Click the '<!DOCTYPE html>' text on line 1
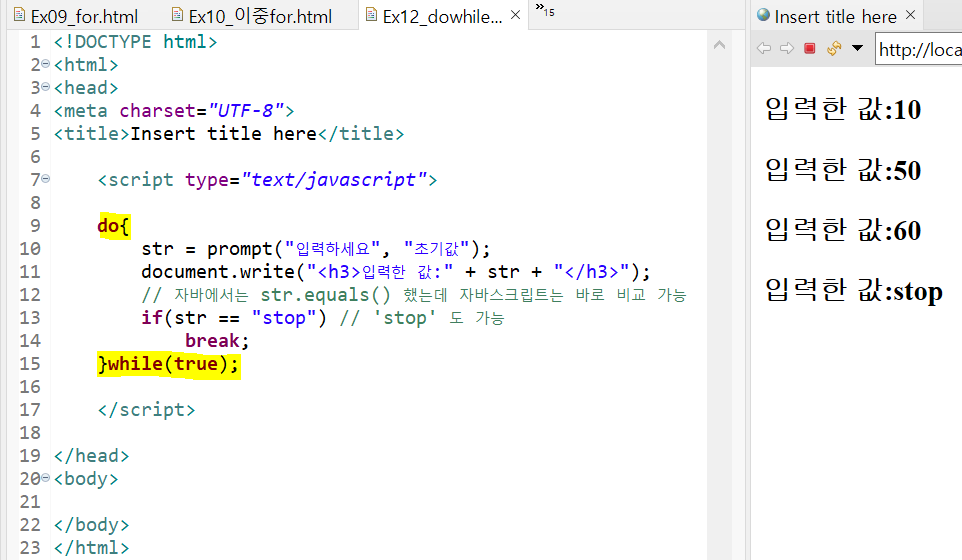The height and width of the screenshot is (560, 962). [136, 42]
